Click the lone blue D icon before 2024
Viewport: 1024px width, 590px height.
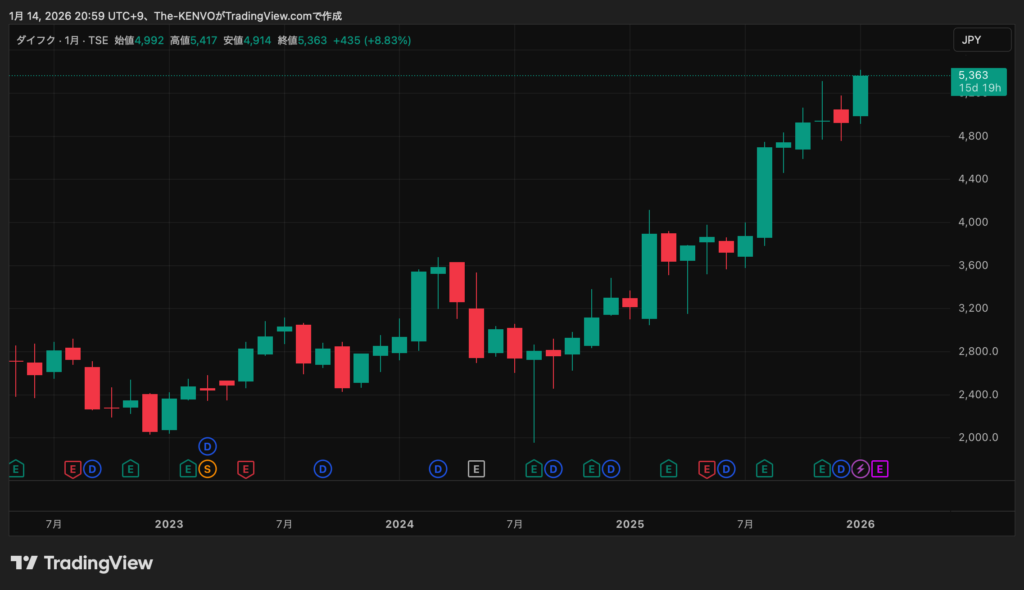[322, 468]
